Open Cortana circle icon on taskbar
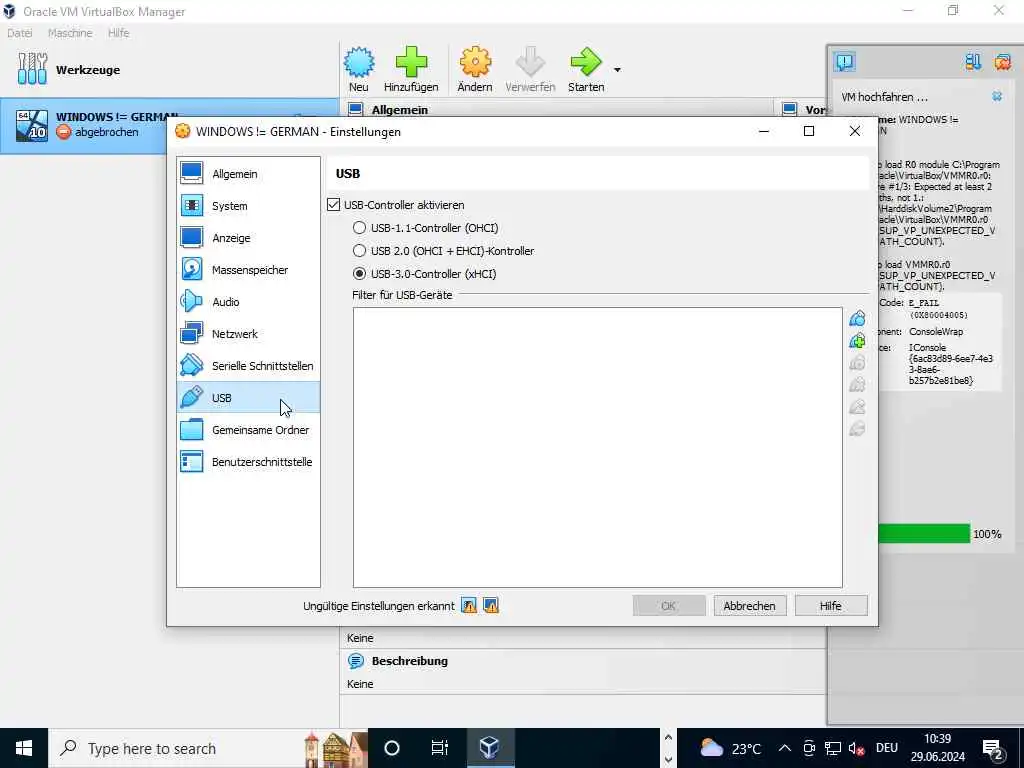Screen dimensions: 1024x768 coord(392,748)
